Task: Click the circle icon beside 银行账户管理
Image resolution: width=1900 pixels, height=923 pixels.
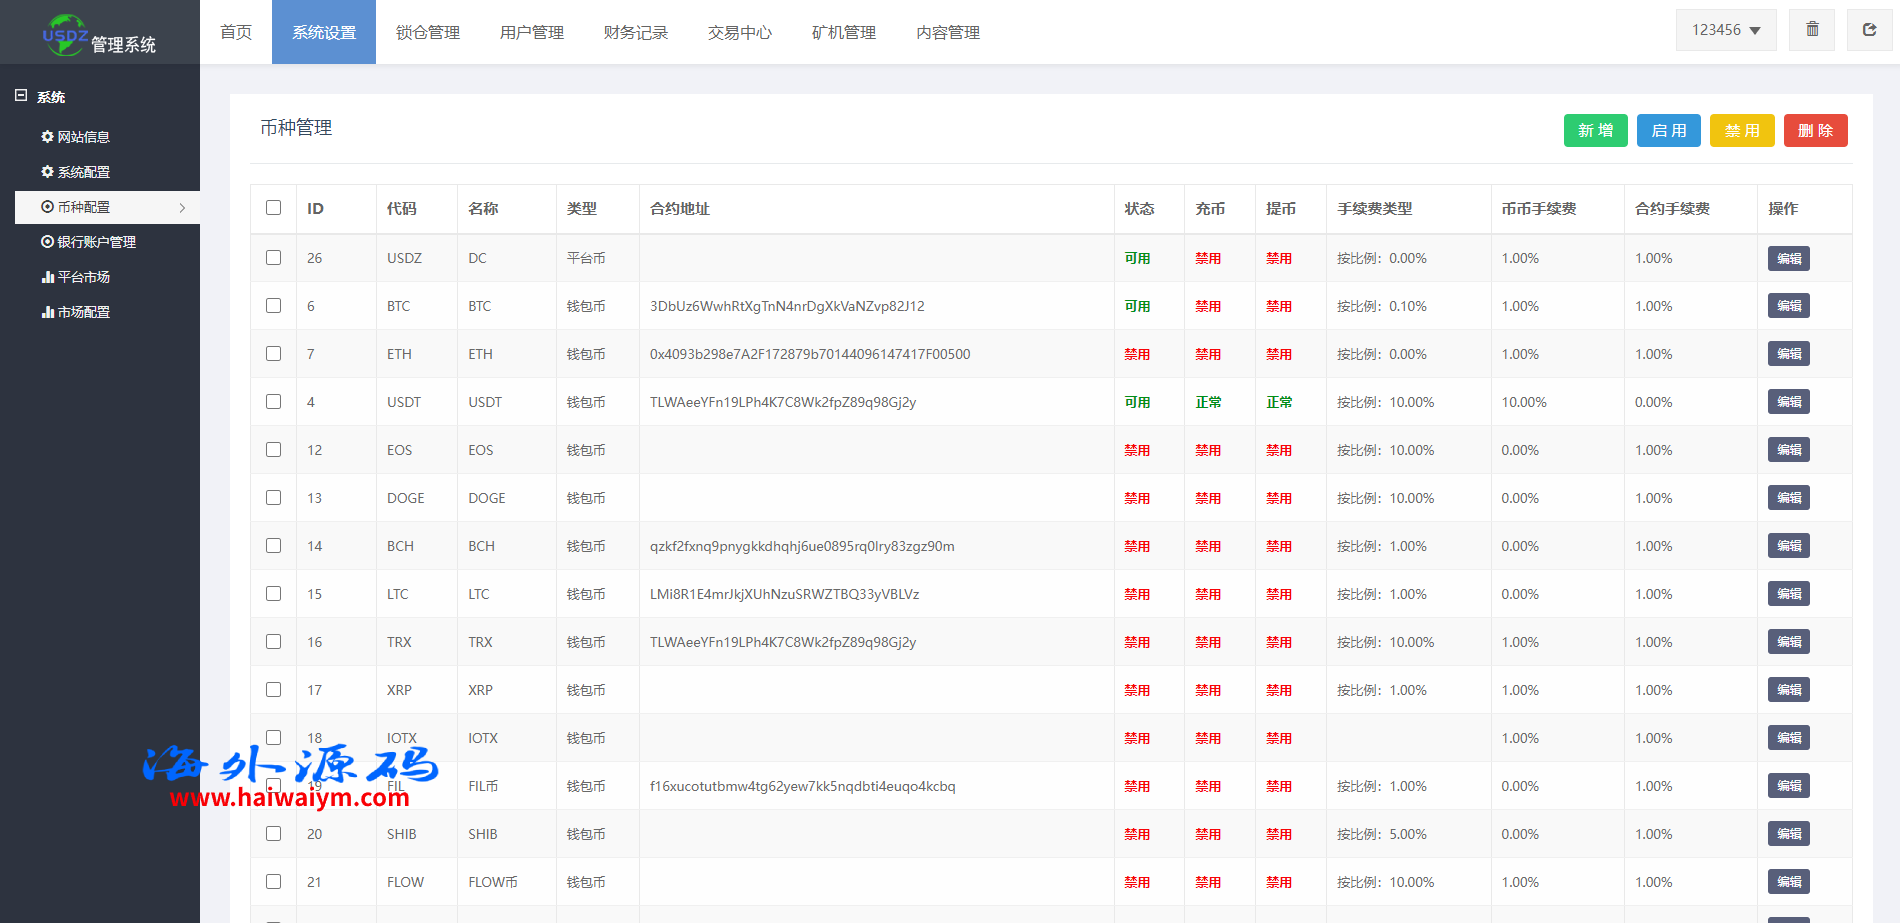Action: click(x=47, y=242)
